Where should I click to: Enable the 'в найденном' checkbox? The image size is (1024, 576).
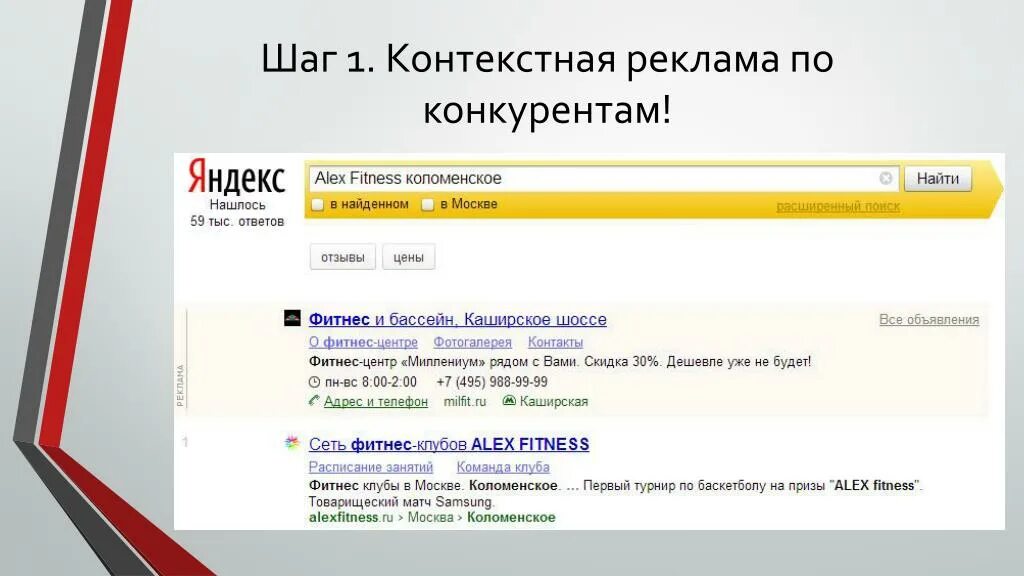[x=317, y=204]
